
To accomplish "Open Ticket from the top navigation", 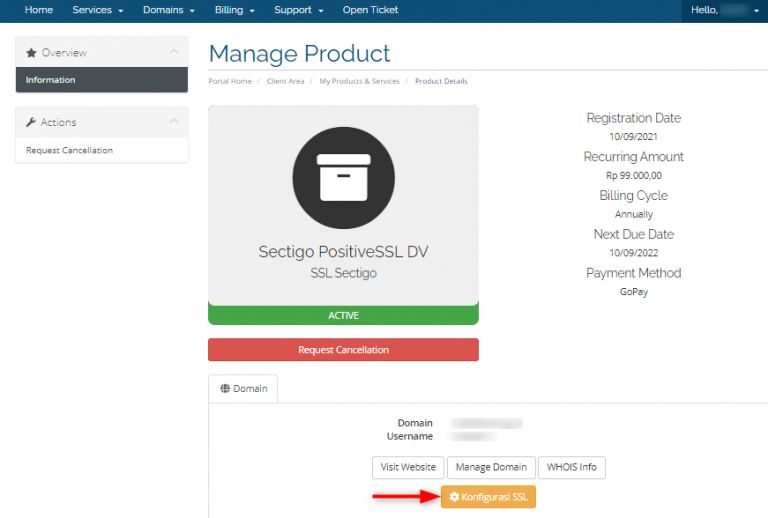I will click(370, 10).
